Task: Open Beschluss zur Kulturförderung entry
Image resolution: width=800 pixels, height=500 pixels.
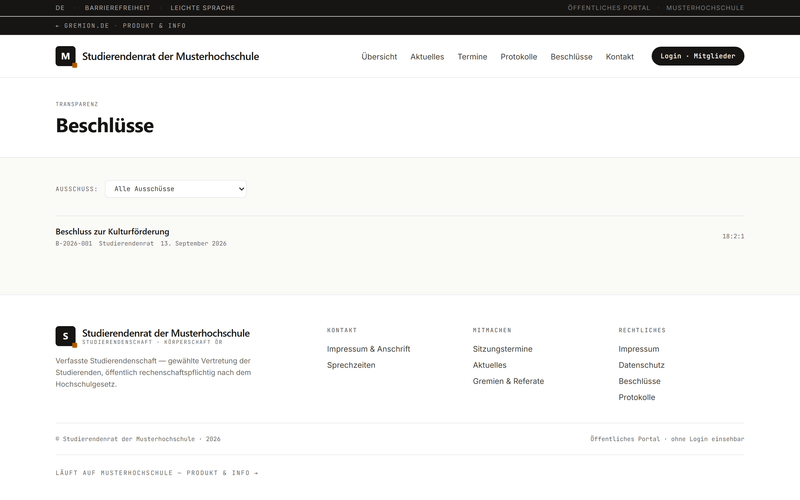Action: [x=112, y=232]
